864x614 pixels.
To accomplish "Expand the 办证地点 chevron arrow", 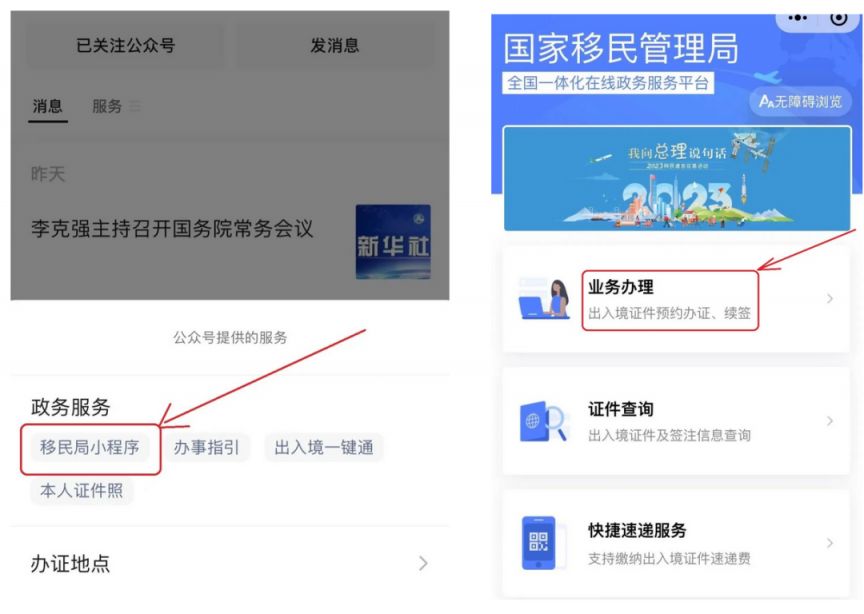I will [x=423, y=563].
